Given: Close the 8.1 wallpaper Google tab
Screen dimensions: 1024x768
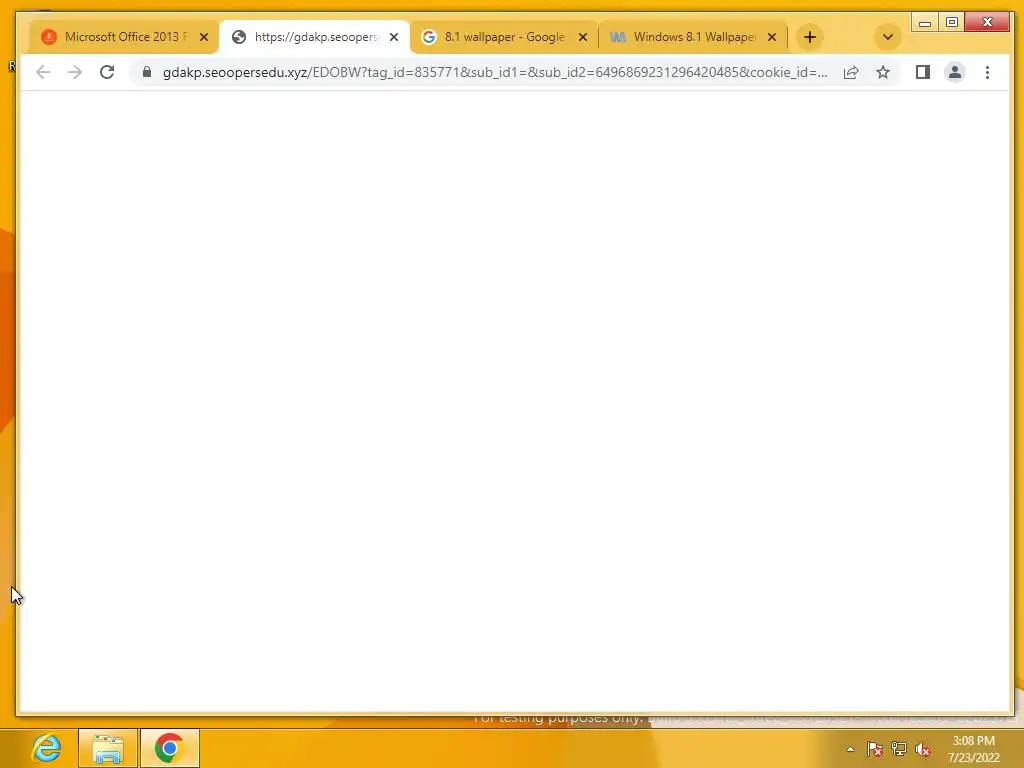Looking at the screenshot, I should pos(583,37).
